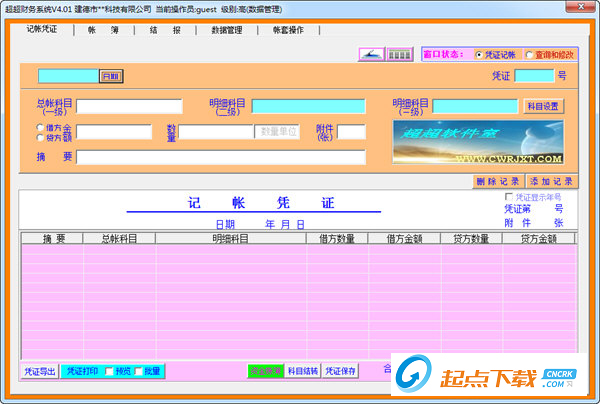600x404 pixels.
Task: Click the 明细科目 column header
Action: point(231,238)
